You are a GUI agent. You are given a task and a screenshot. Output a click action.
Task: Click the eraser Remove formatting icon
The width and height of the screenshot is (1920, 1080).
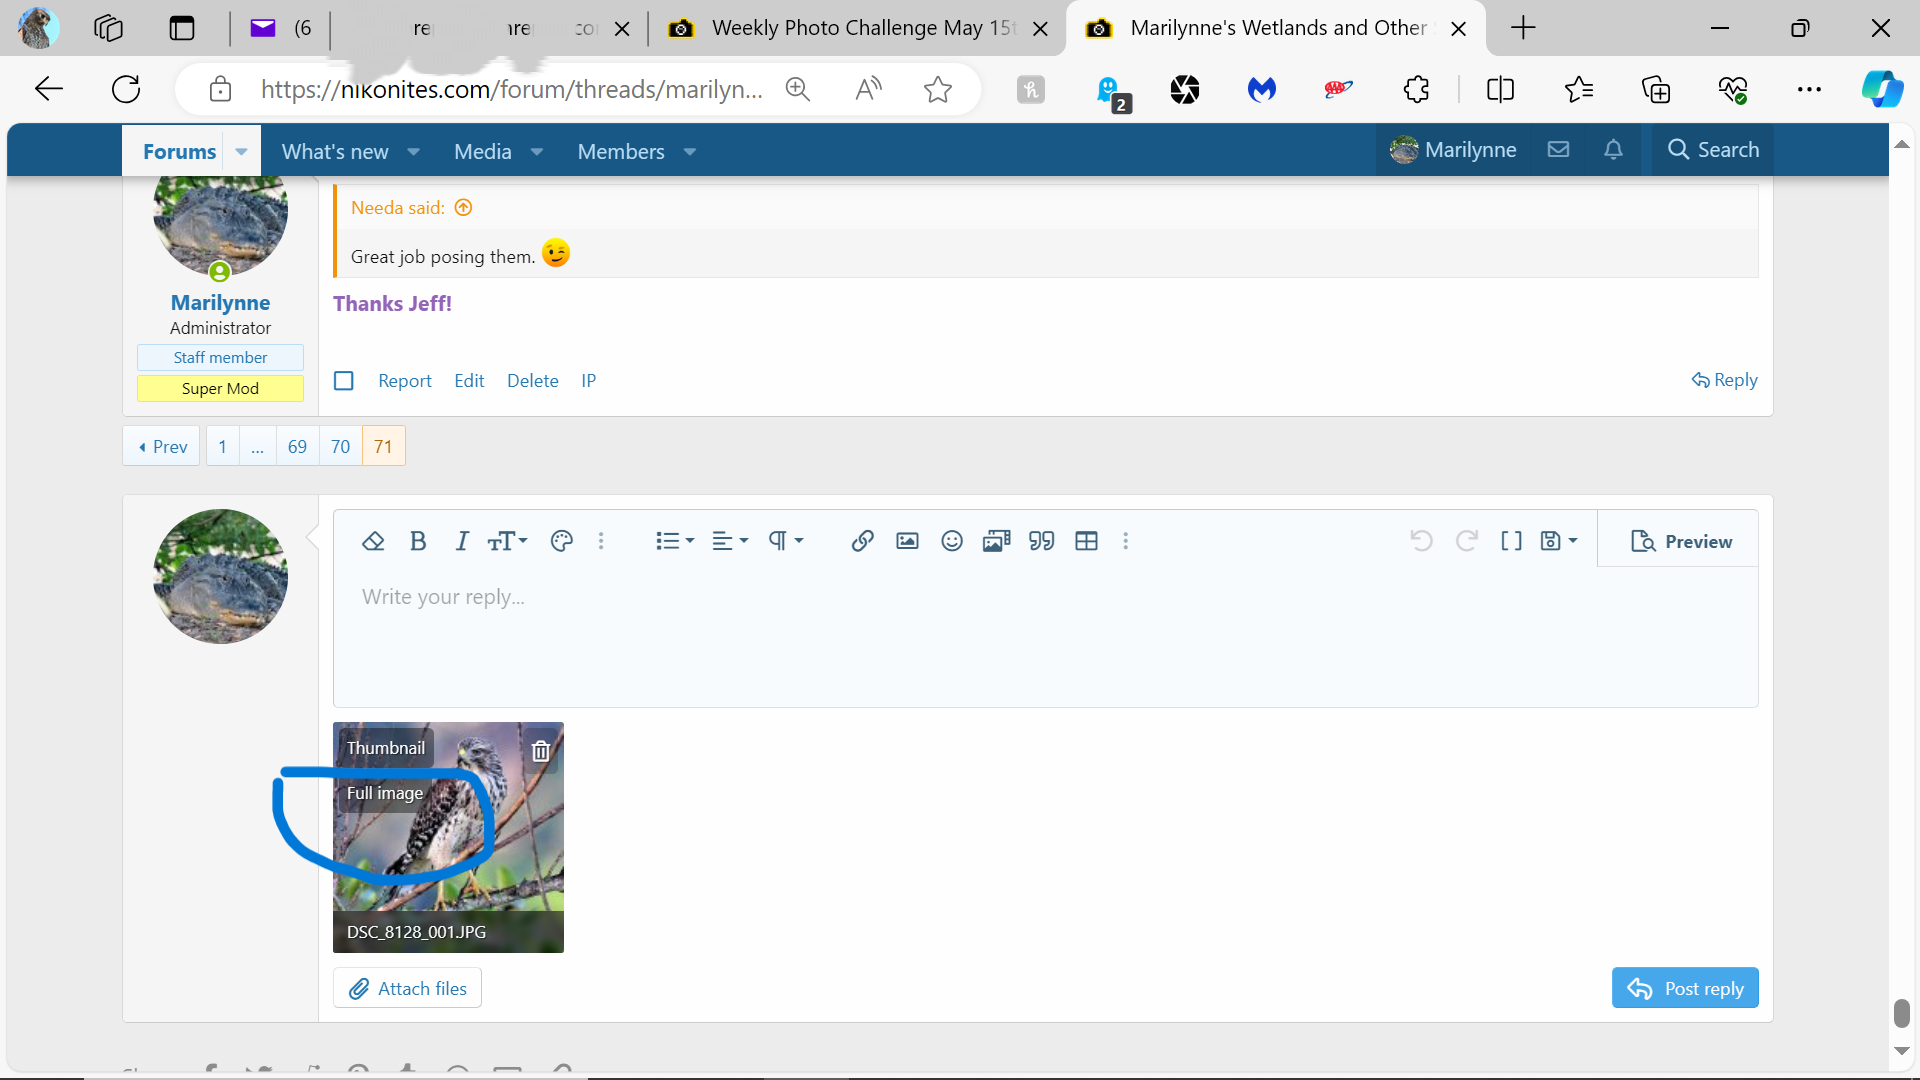[x=373, y=541]
